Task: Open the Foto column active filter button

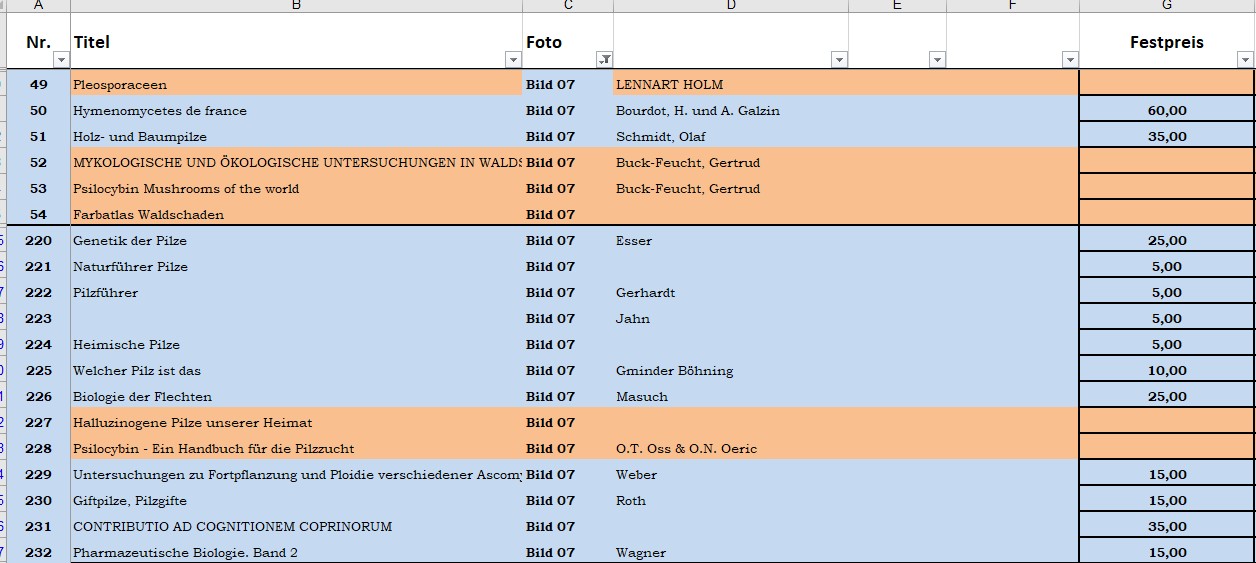Action: [x=604, y=60]
